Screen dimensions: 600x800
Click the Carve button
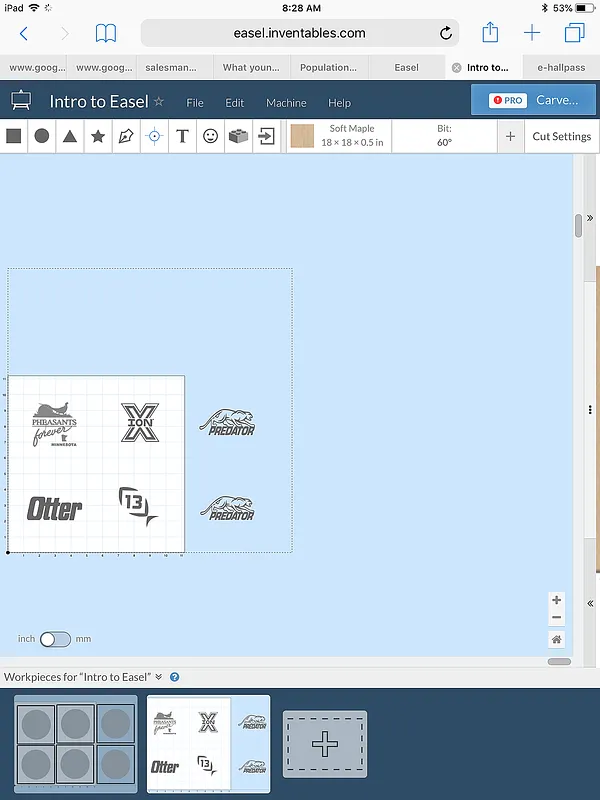tap(533, 100)
